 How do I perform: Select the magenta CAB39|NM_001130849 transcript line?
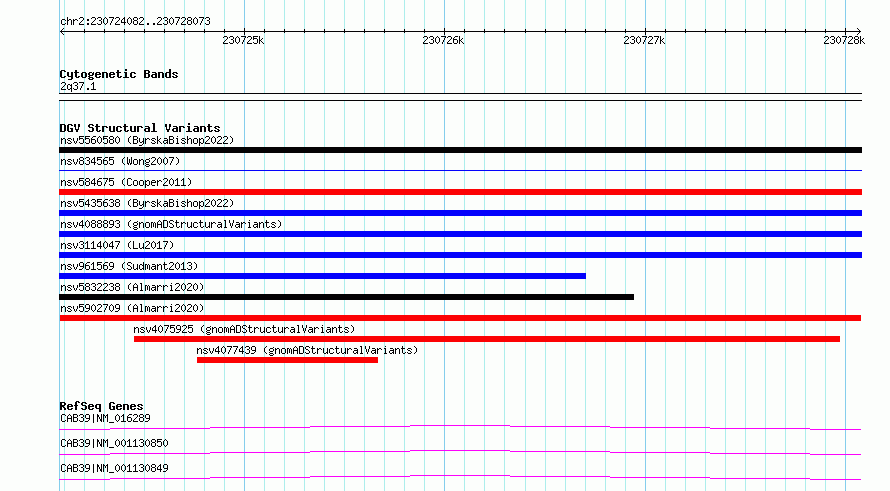(x=460, y=477)
